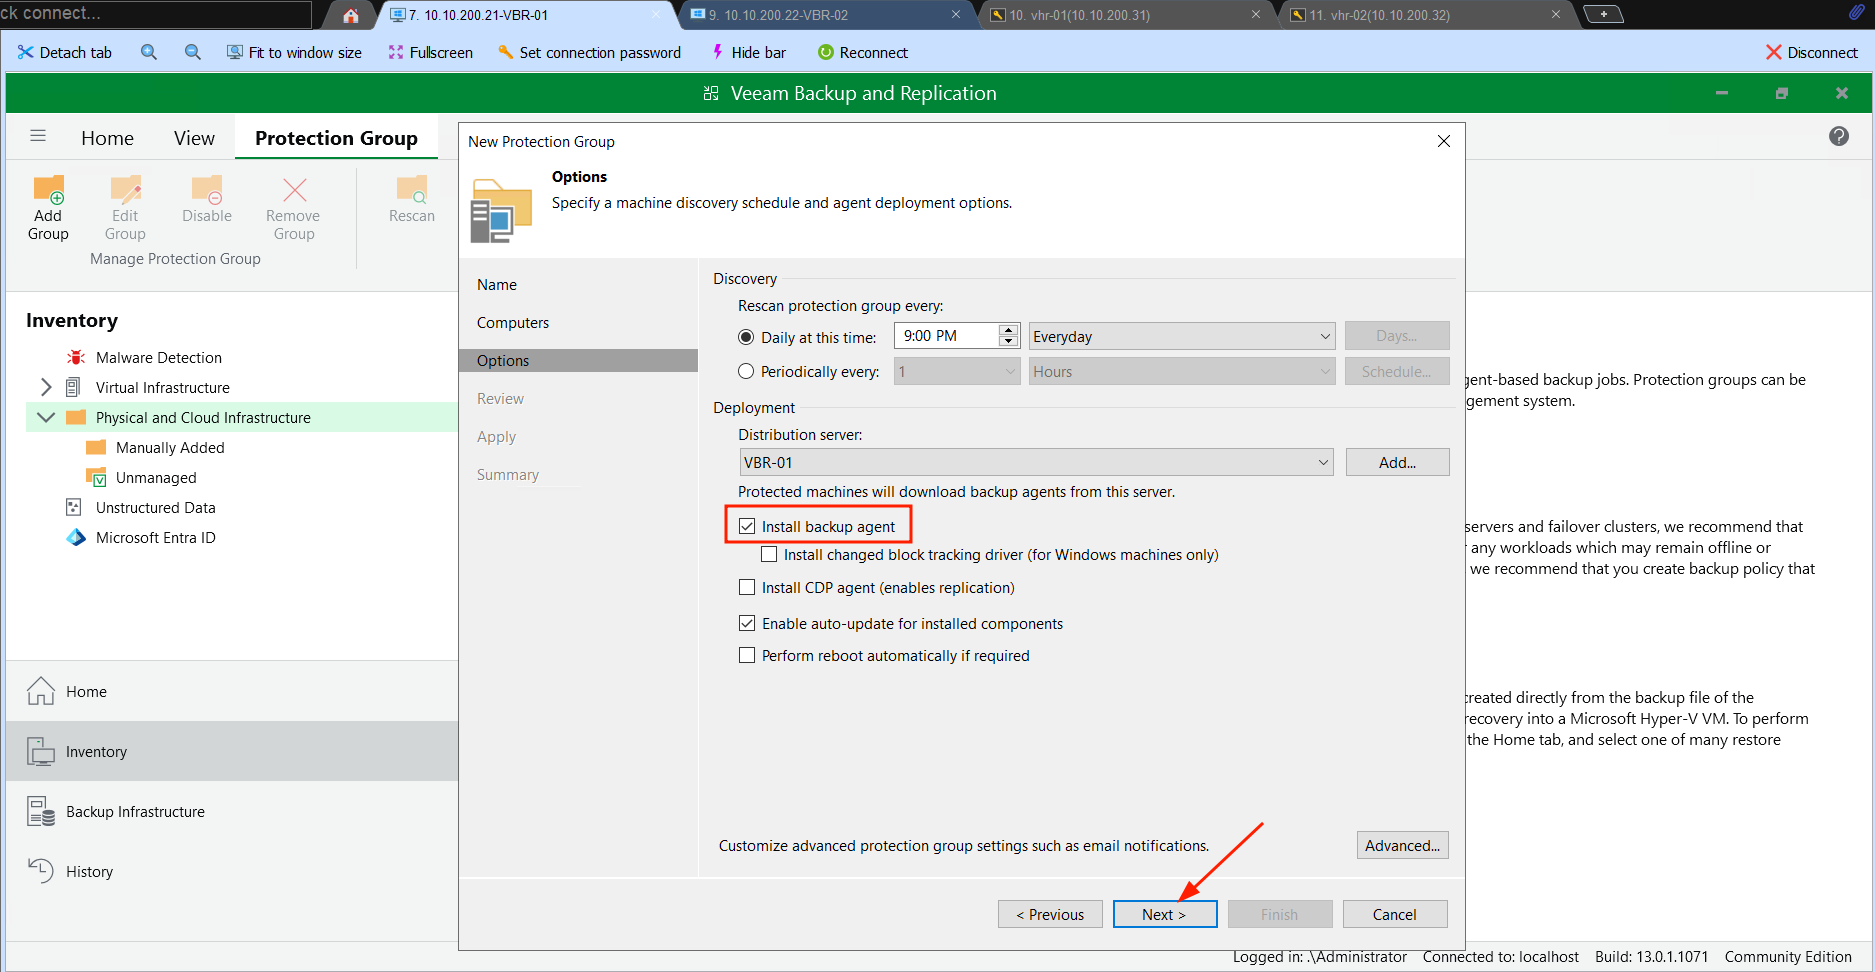Close the 10.10.200.21-VBR-01 connection tab

[x=657, y=15]
